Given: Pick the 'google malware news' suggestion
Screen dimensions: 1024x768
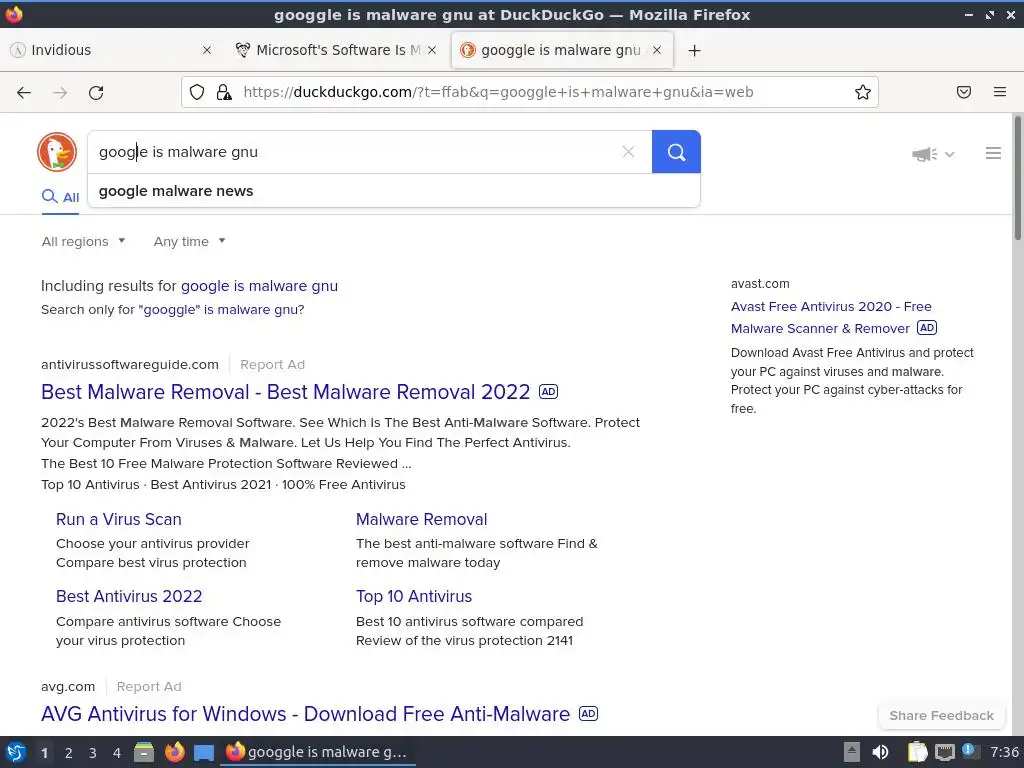Looking at the screenshot, I should [394, 191].
